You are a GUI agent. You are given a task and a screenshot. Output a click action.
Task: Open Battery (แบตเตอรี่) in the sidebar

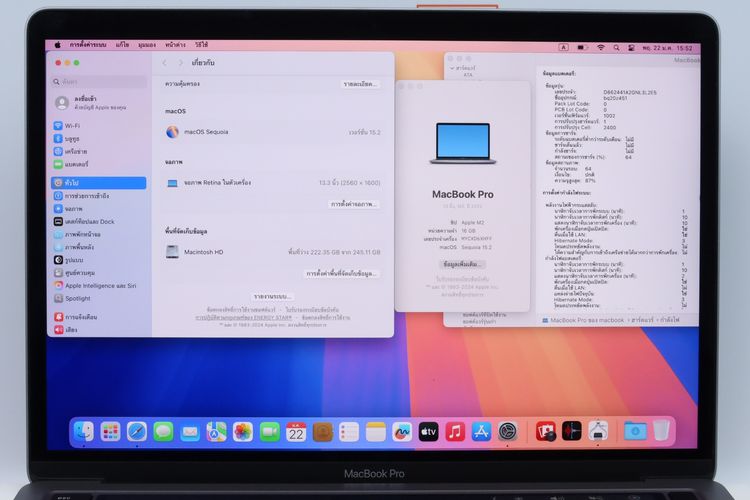[99, 164]
